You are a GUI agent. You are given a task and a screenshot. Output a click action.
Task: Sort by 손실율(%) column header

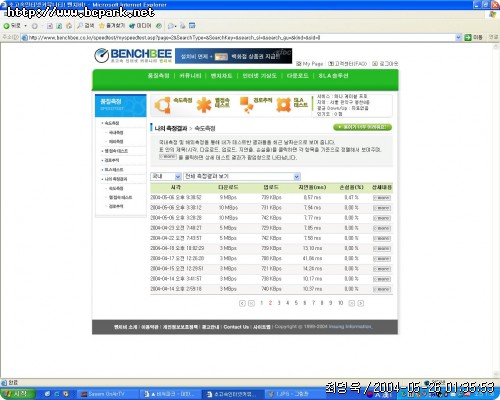pos(351,187)
